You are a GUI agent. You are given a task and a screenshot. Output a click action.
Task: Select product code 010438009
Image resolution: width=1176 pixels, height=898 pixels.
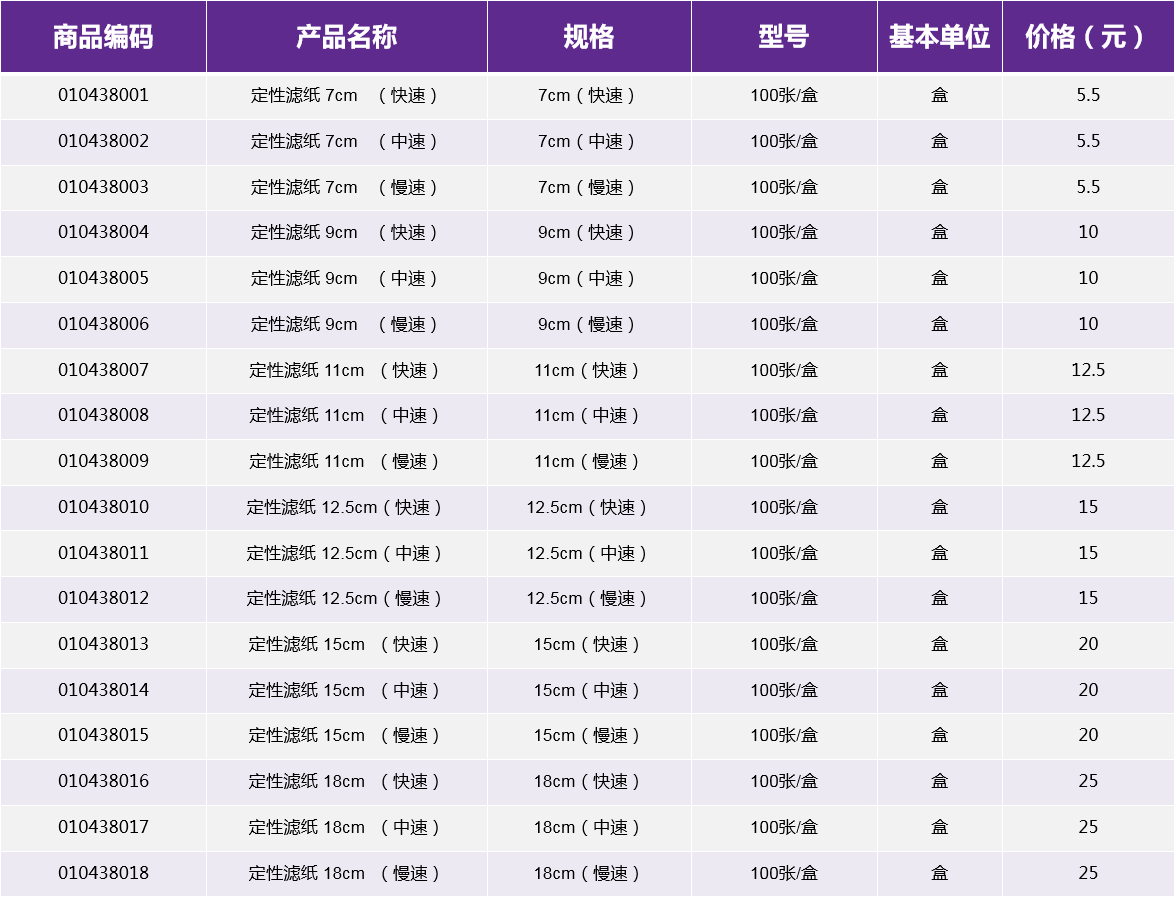point(104,461)
